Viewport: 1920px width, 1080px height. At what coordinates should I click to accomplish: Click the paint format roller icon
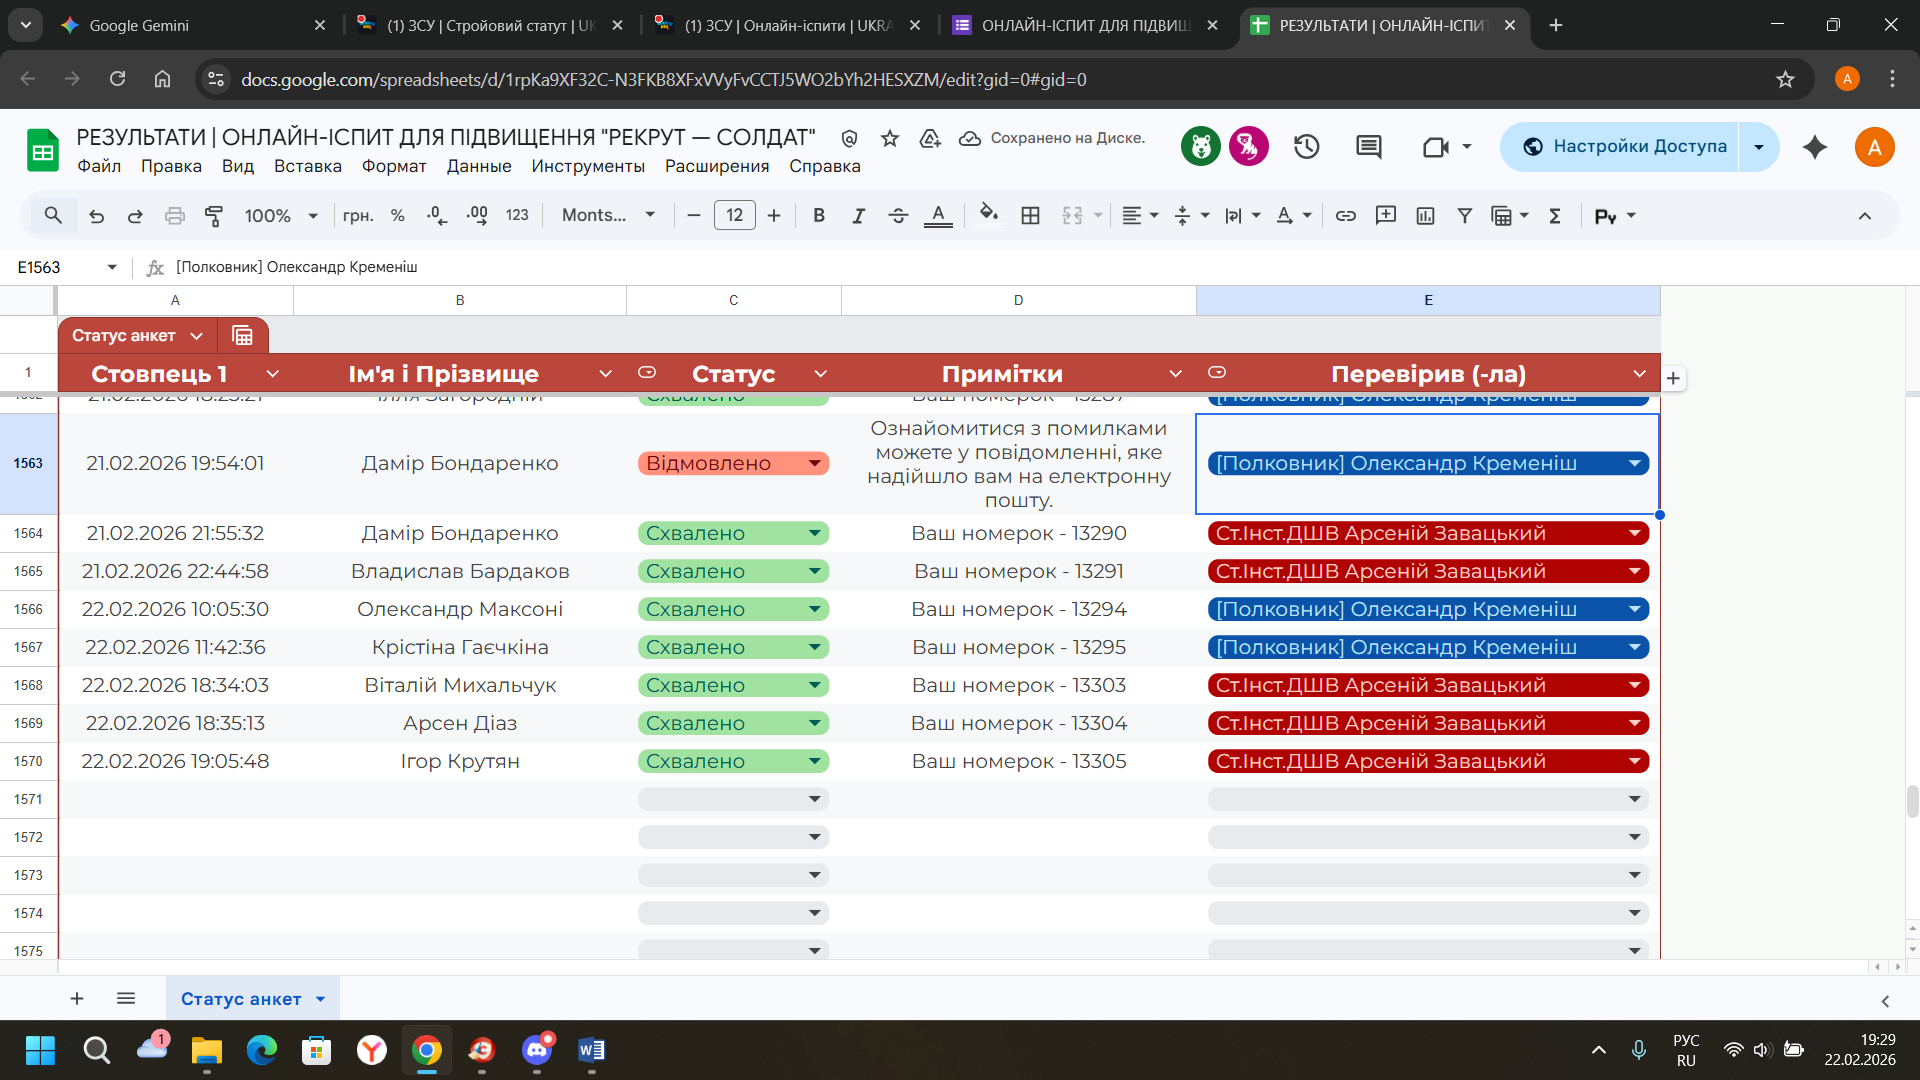(x=214, y=215)
